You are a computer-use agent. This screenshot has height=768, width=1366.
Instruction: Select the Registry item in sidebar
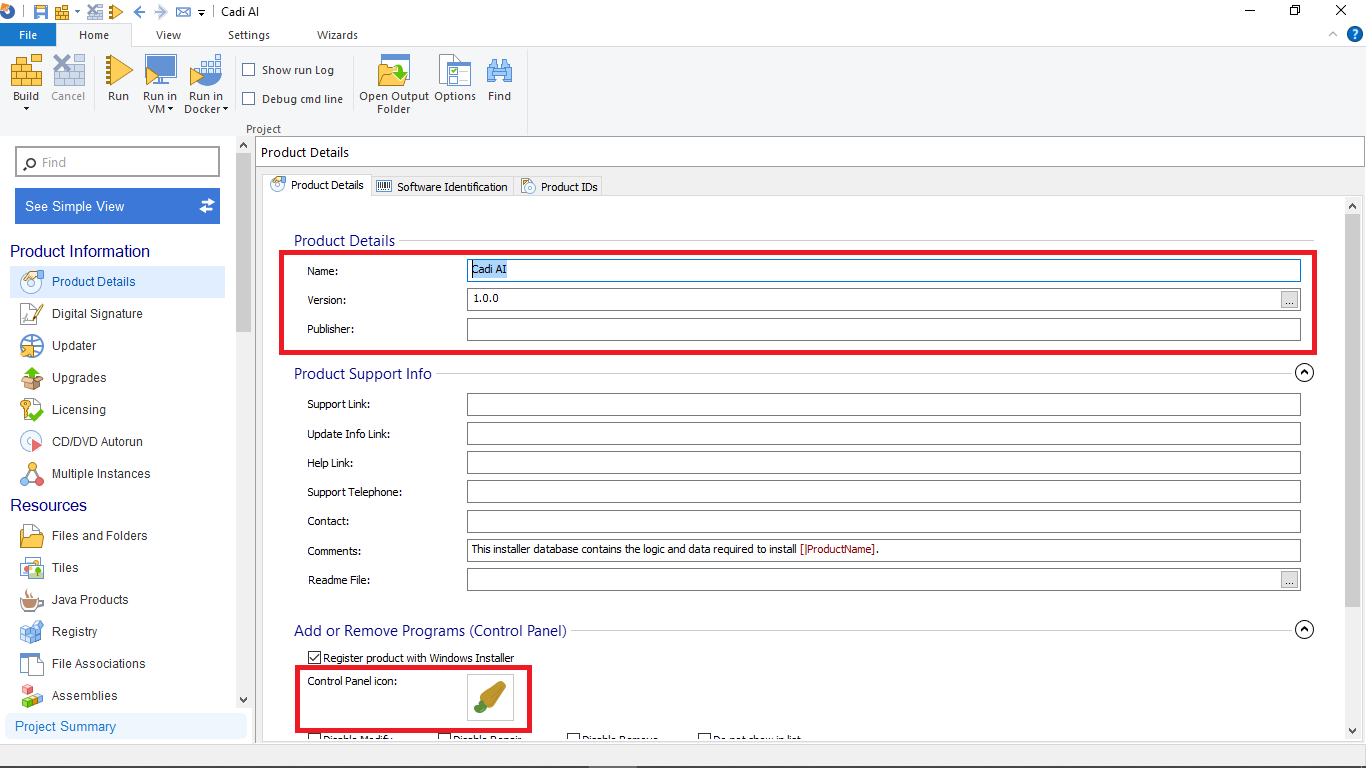pyautogui.click(x=74, y=632)
